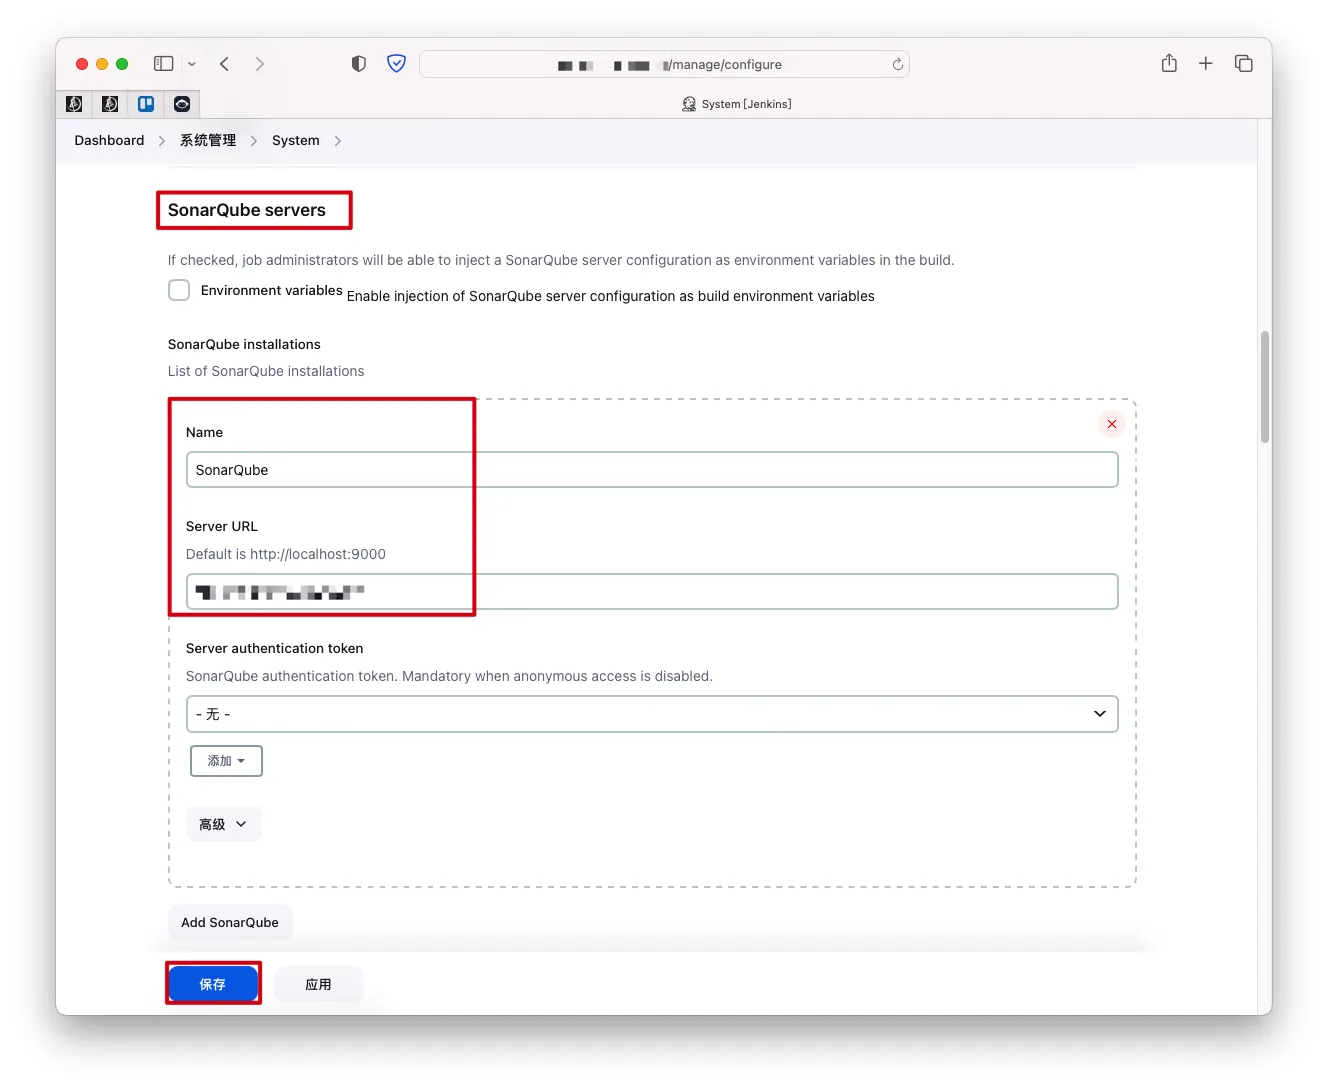Show the tab overview icon
This screenshot has height=1089, width=1328.
[x=1244, y=64]
